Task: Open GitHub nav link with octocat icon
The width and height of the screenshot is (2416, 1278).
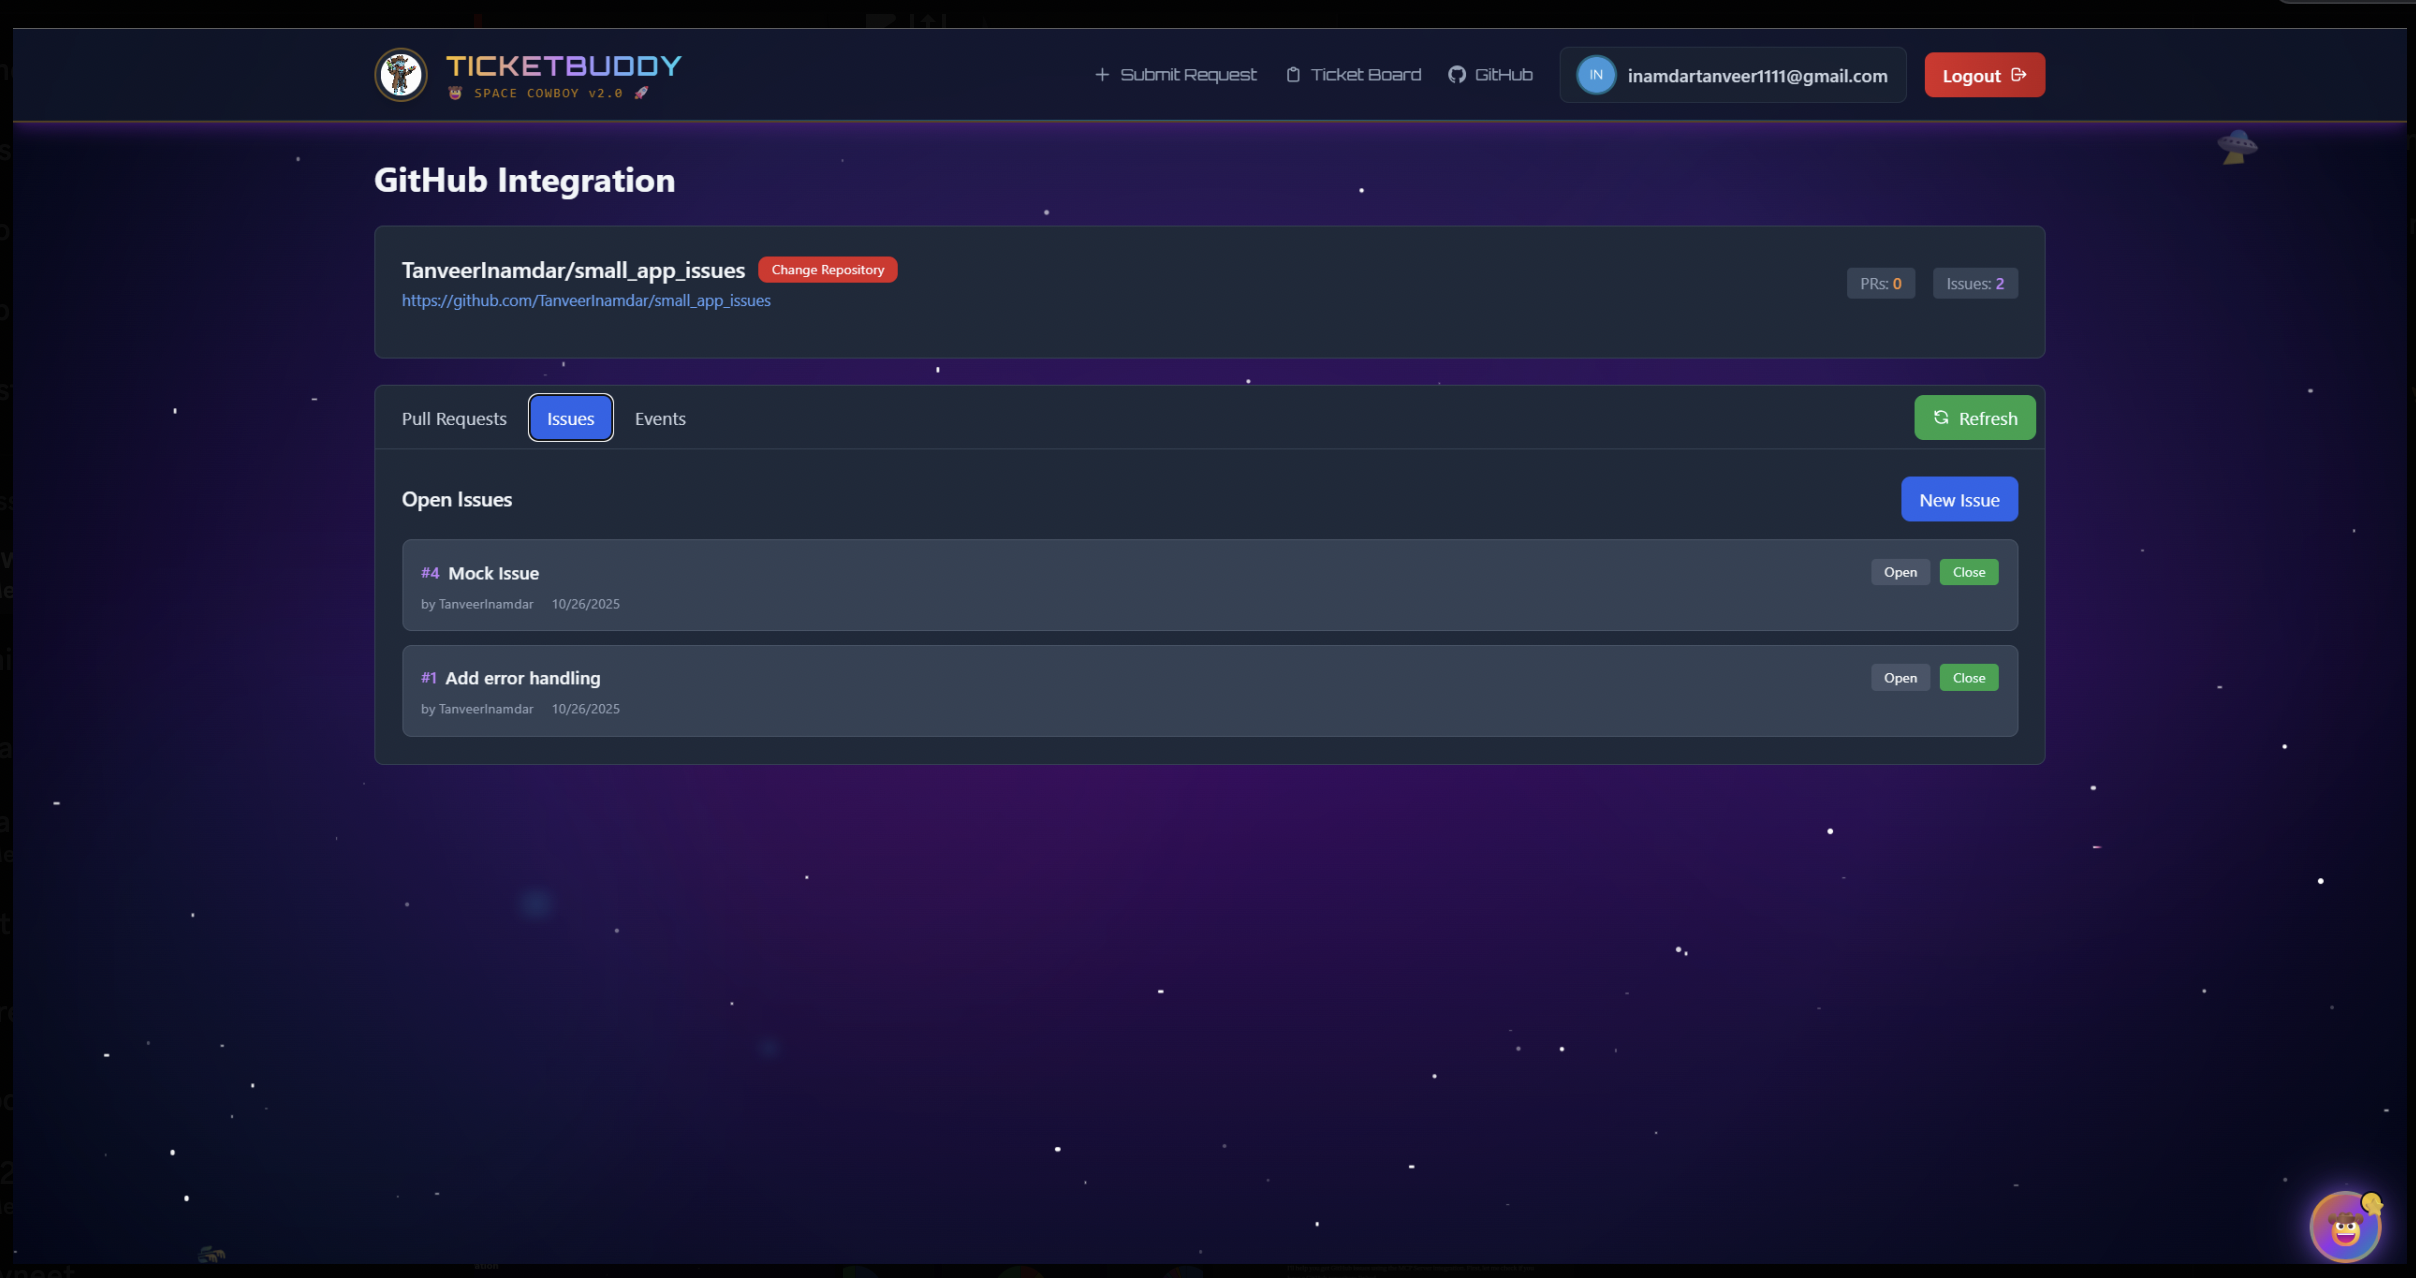Action: click(x=1490, y=75)
